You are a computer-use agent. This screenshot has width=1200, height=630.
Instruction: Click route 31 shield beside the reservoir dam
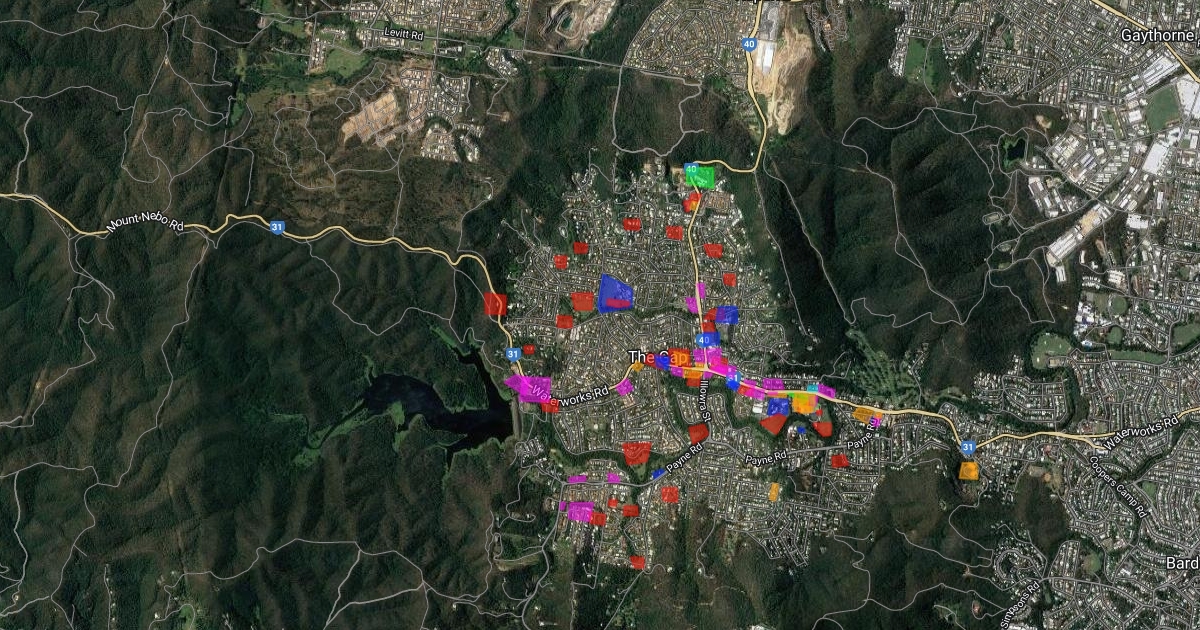(513, 353)
